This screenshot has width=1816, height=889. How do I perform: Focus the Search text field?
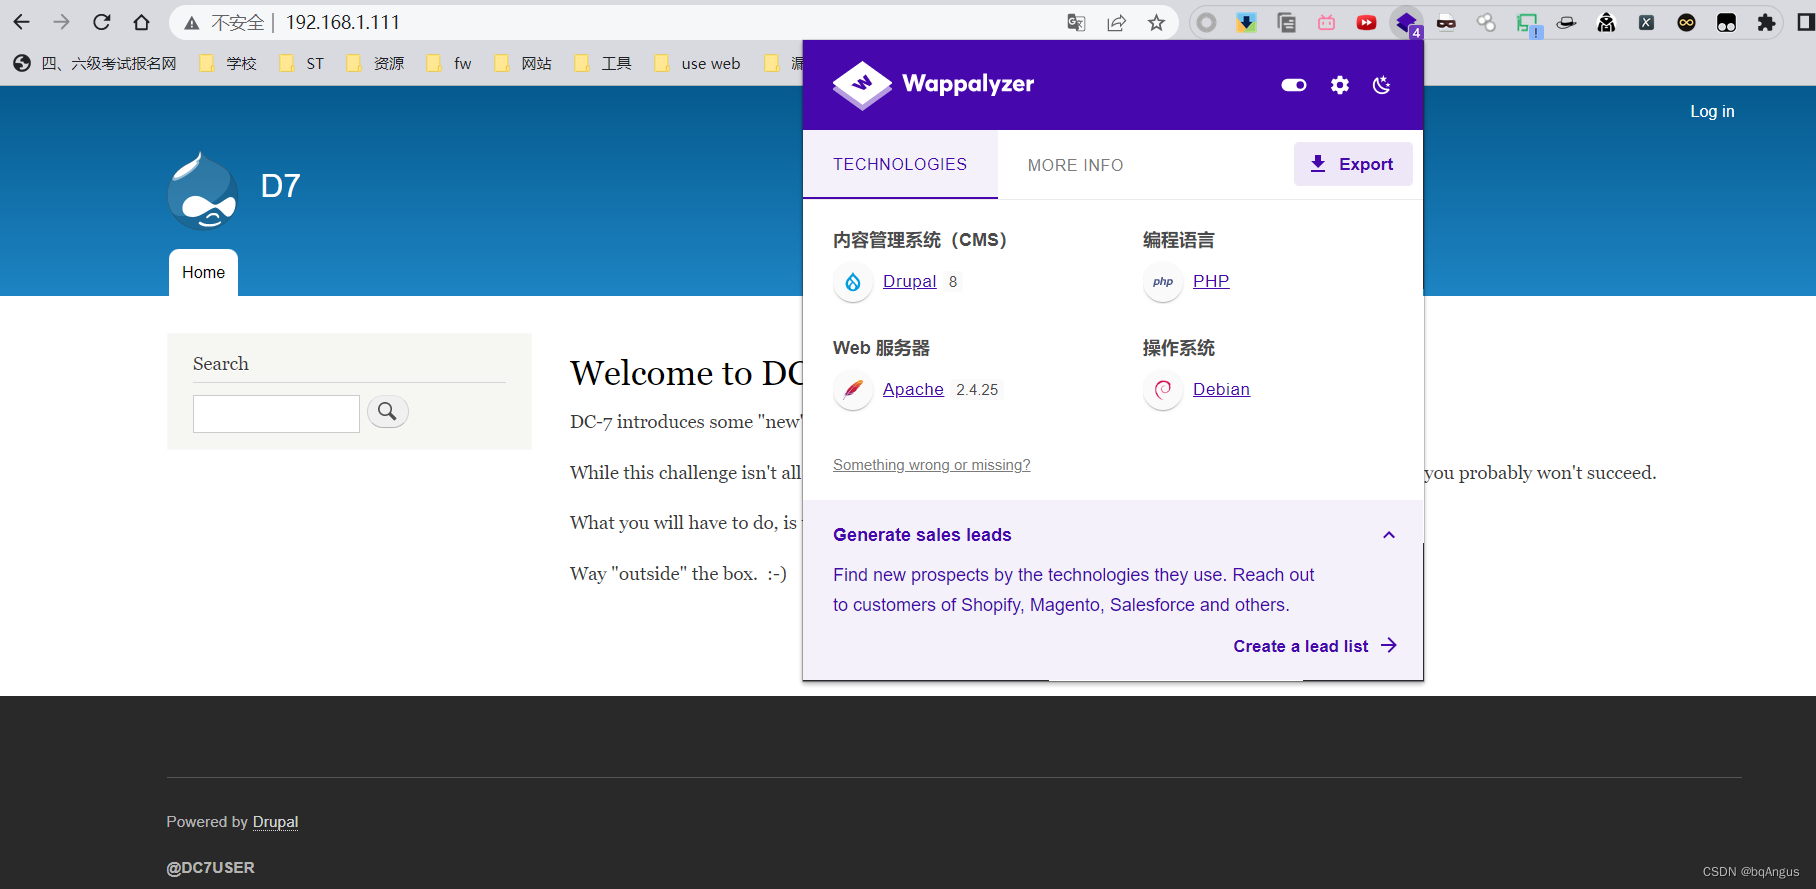point(276,414)
